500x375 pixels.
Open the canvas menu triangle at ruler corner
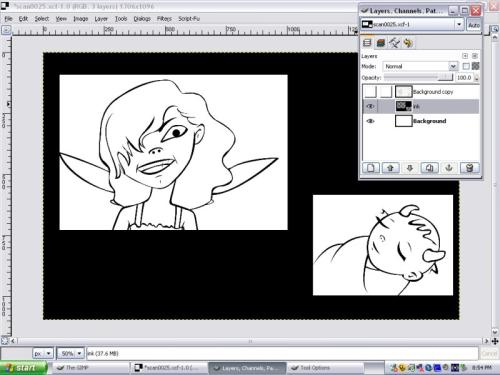click(6, 30)
